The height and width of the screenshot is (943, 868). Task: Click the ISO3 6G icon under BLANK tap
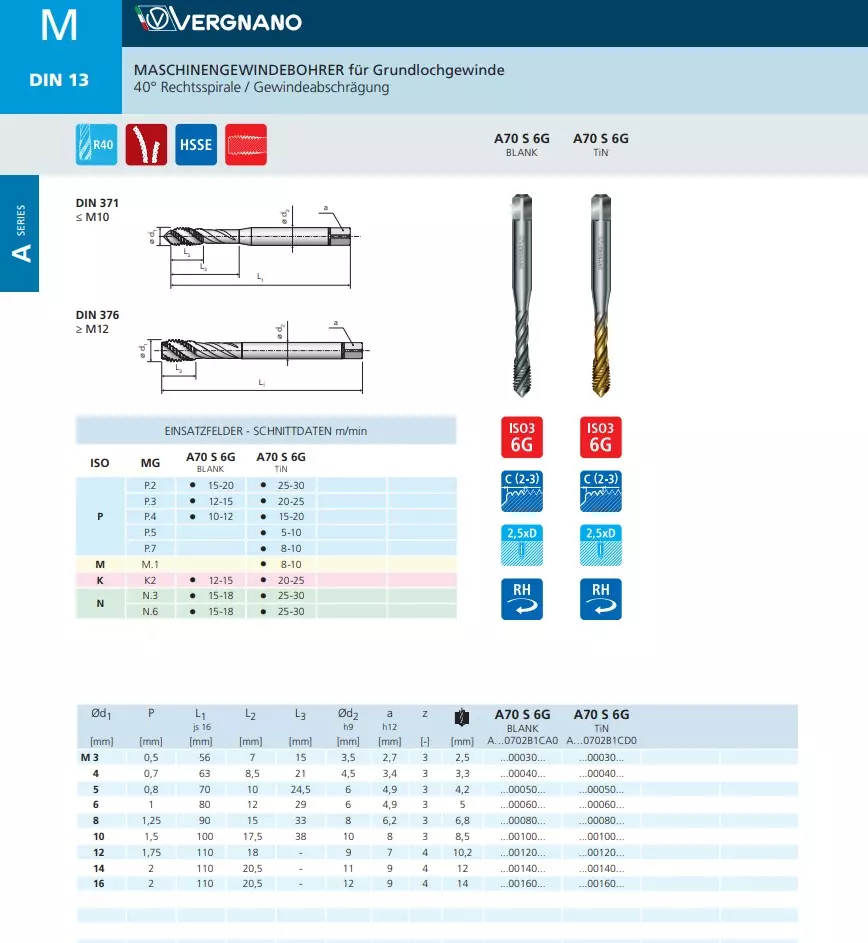521,437
